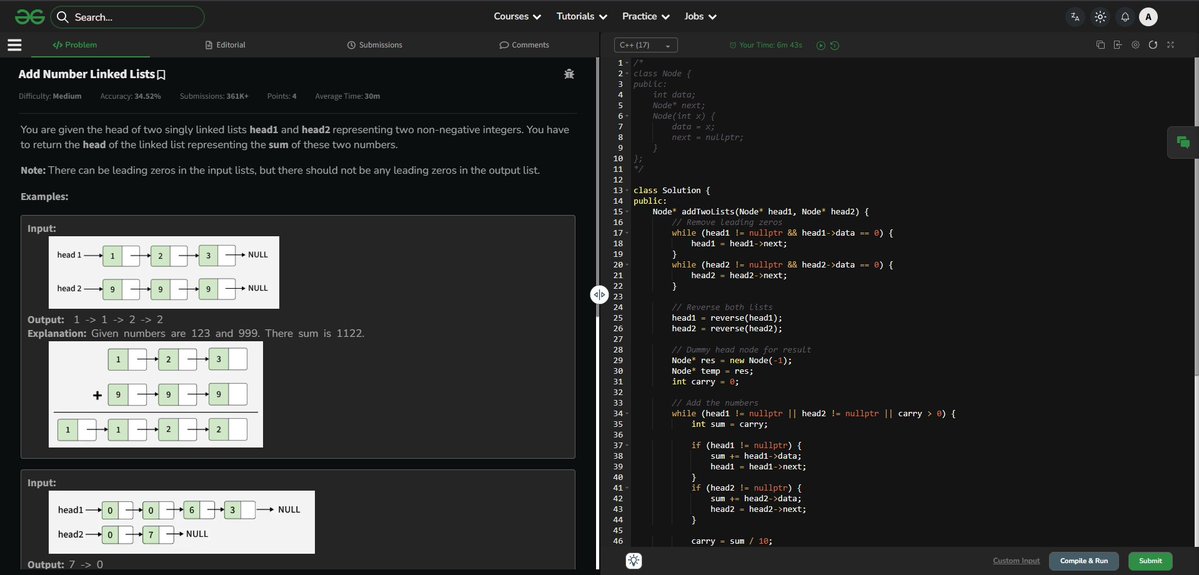
Task: Click the report bug icon
Action: point(569,74)
